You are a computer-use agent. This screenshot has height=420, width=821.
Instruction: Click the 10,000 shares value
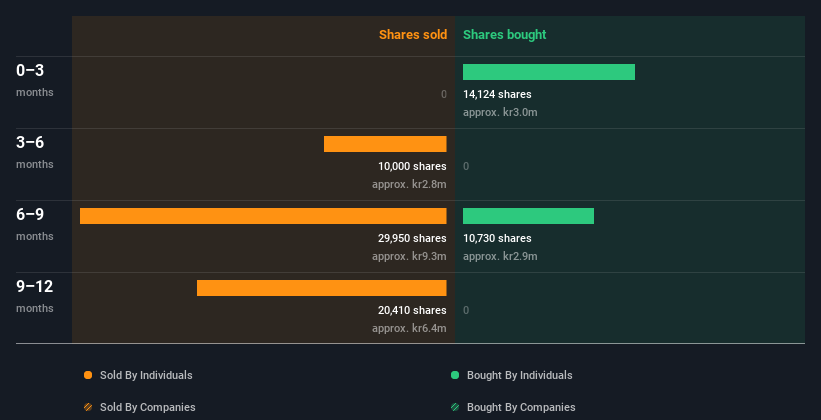click(412, 167)
